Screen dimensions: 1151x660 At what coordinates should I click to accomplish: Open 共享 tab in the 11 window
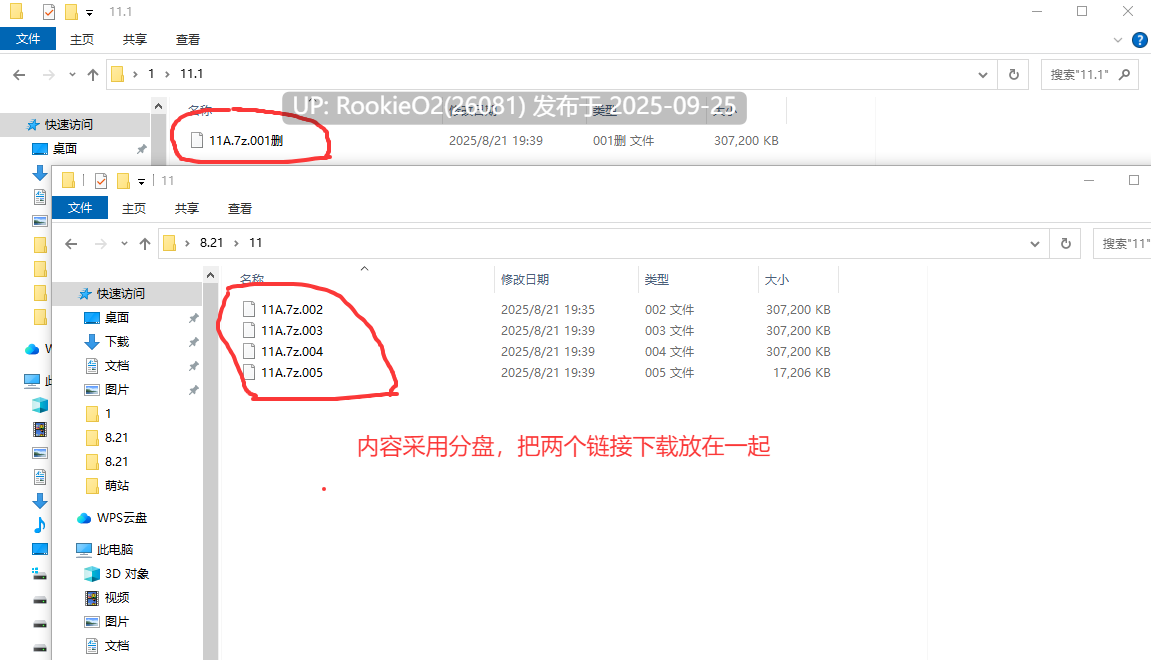pos(186,208)
